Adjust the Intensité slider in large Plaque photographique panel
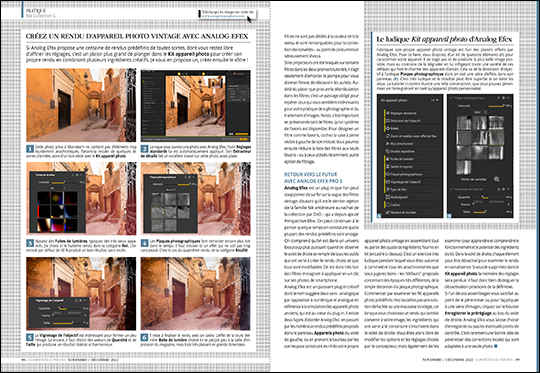The image size is (540, 373). pyautogui.click(x=496, y=106)
